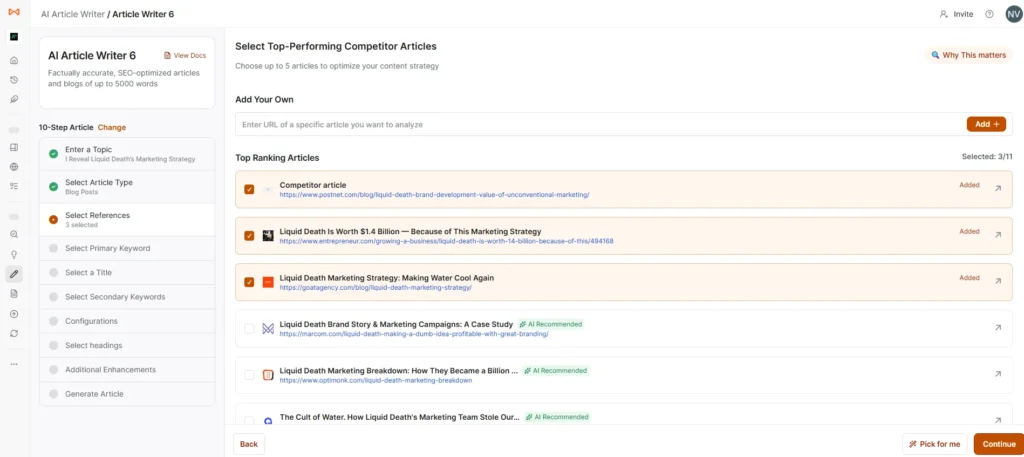Open the Select Primary Keyword step
Viewport: 1024px width, 457px height.
click(x=127, y=248)
